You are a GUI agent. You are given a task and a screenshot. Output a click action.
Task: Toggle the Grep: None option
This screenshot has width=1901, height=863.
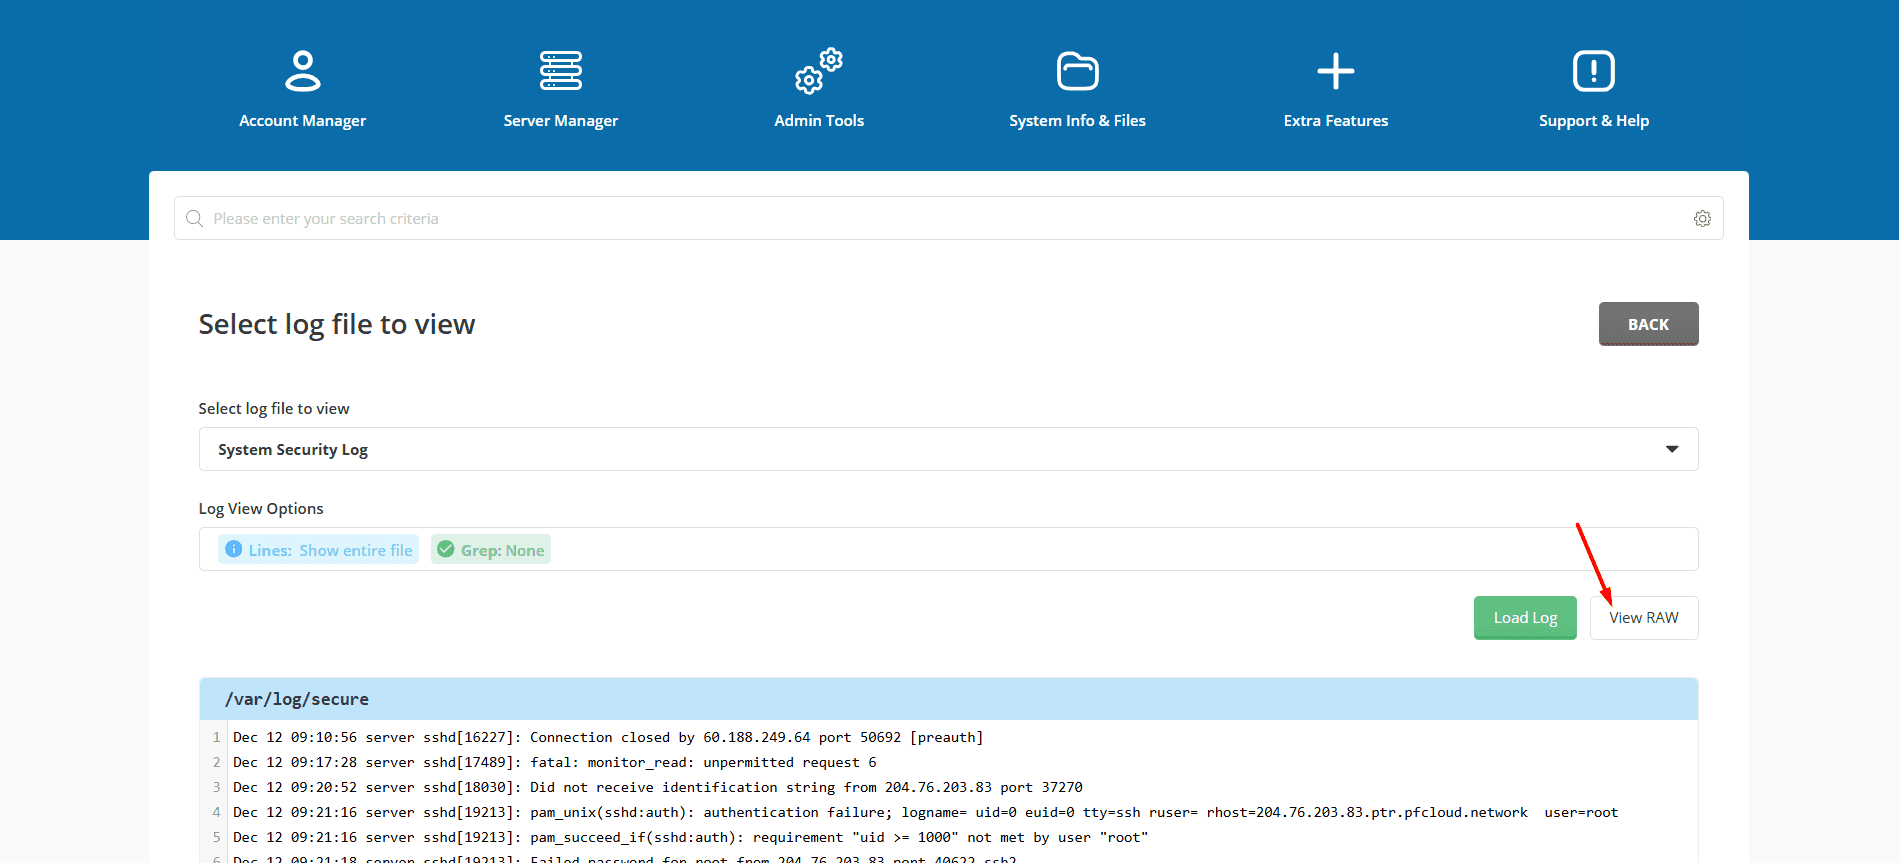click(x=502, y=550)
